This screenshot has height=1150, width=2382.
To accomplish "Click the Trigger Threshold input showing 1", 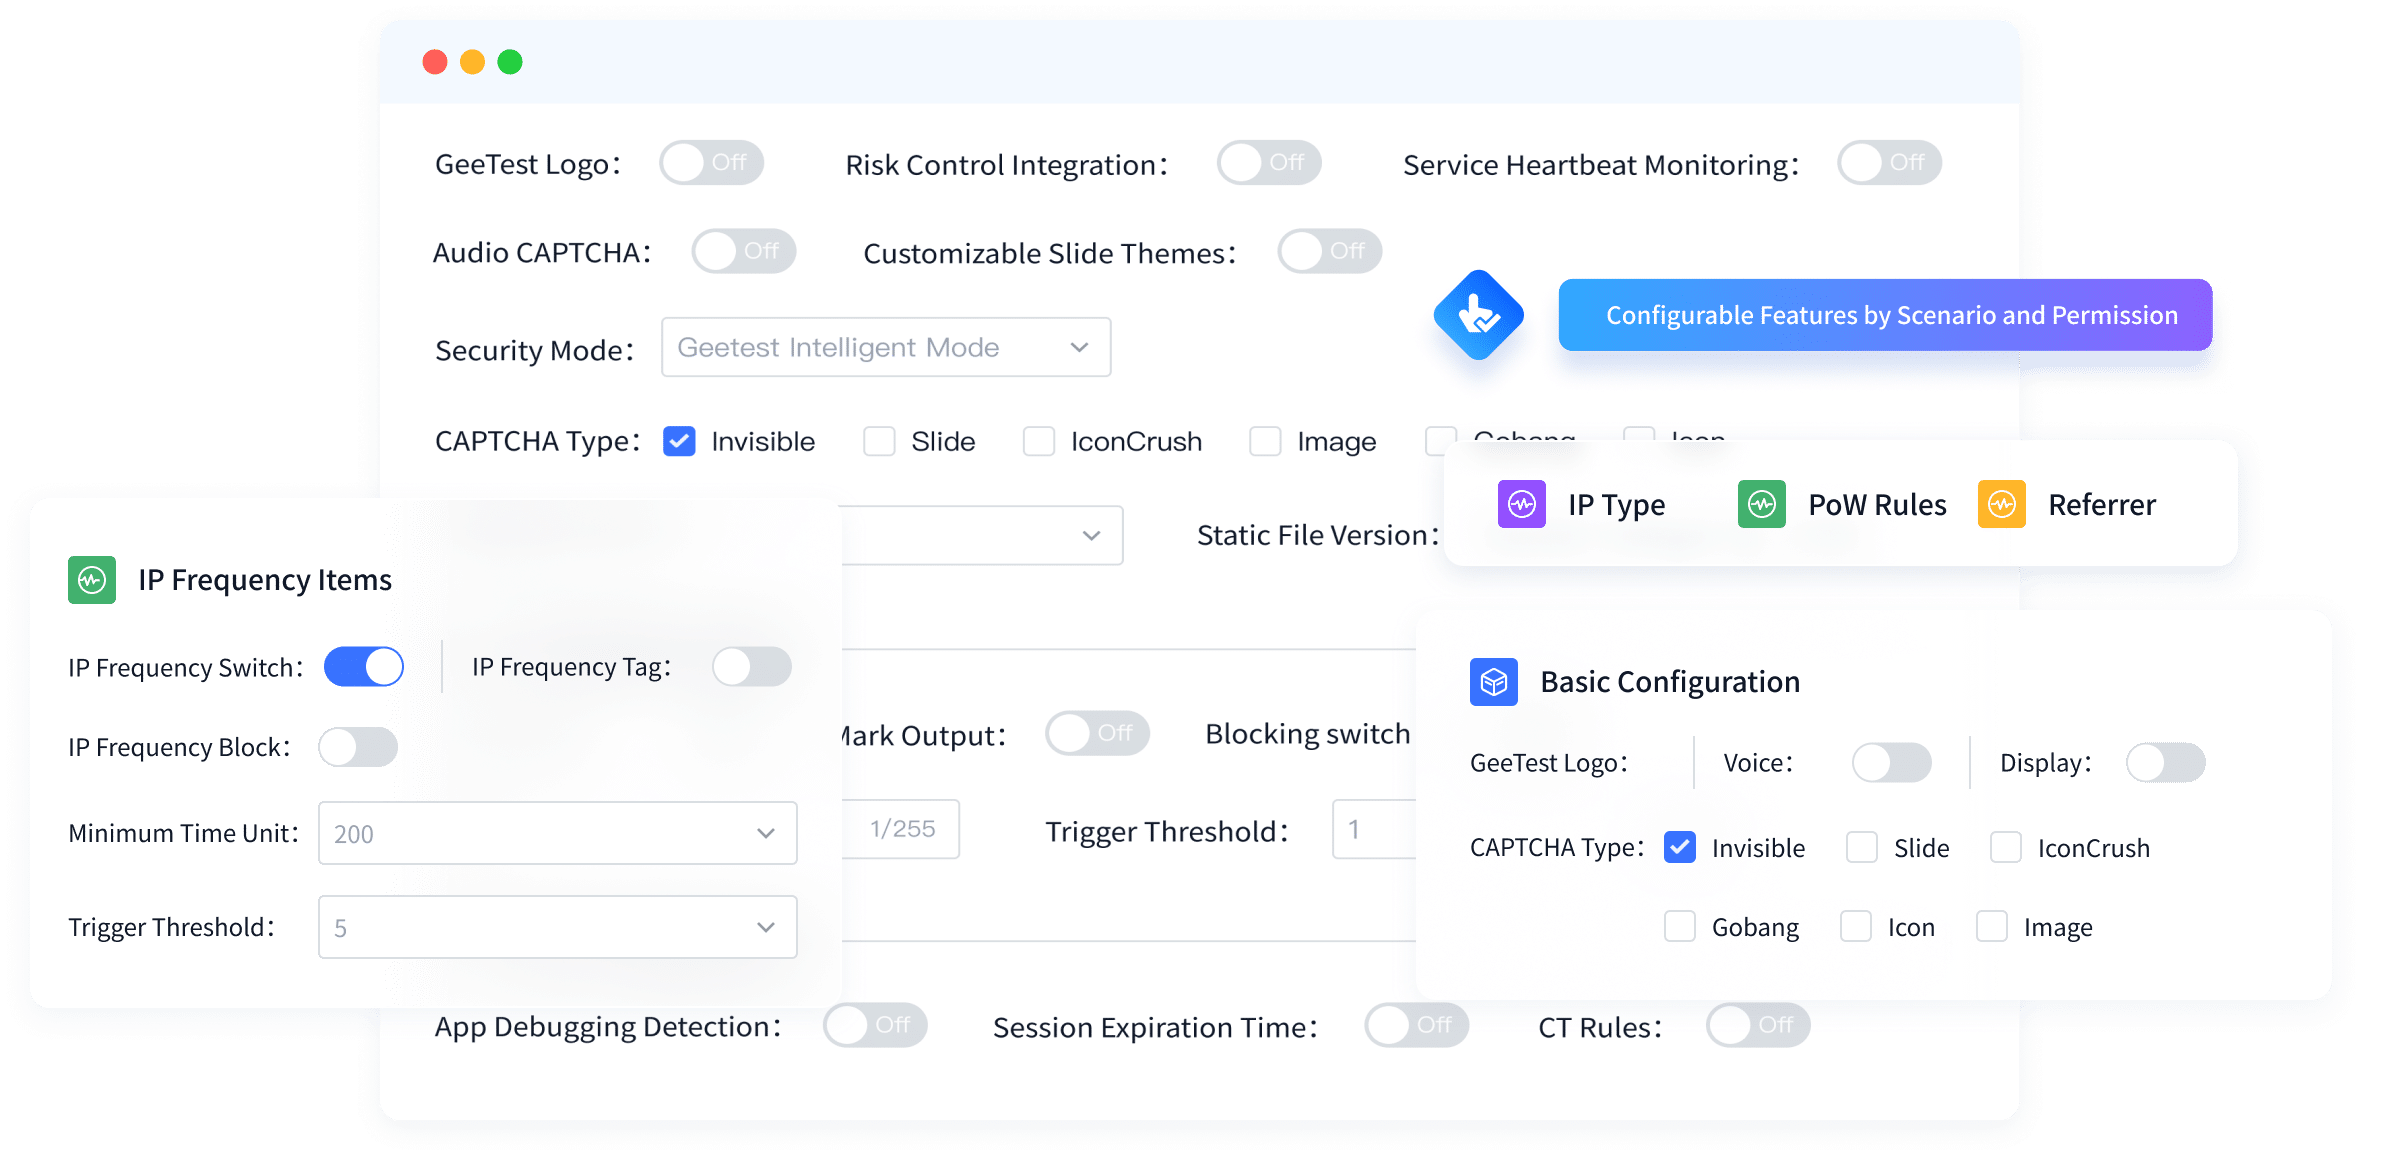I will click(1375, 829).
